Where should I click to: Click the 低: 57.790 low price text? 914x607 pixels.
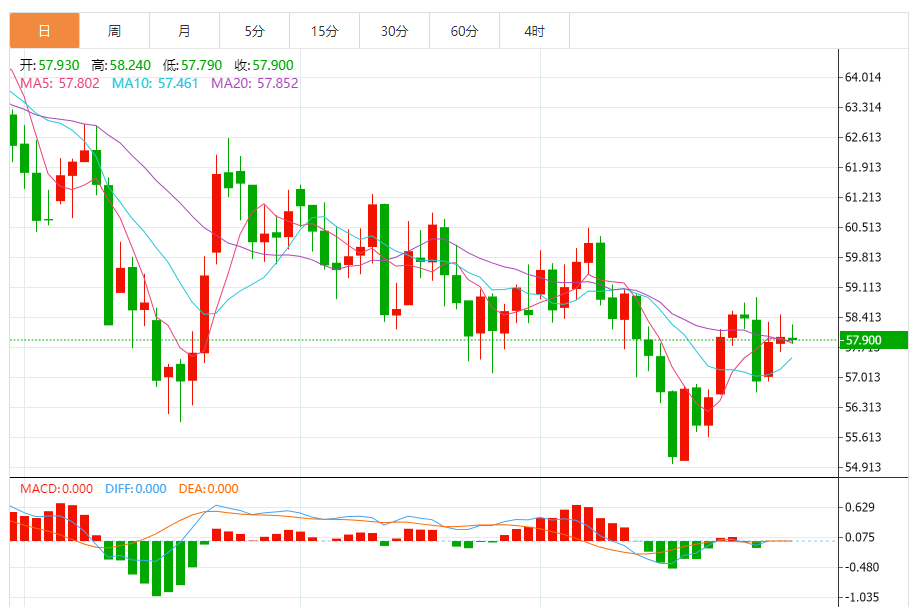[192, 65]
